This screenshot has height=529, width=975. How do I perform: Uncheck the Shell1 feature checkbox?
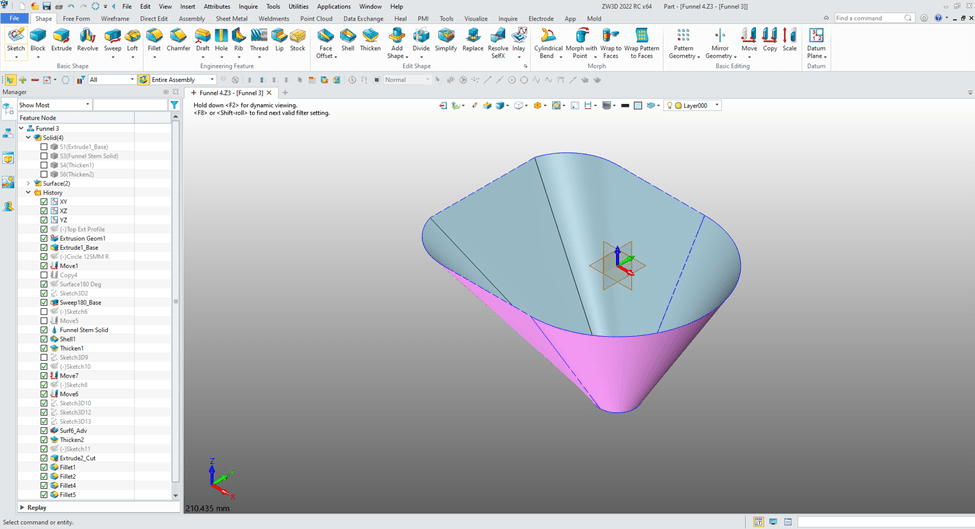(44, 339)
